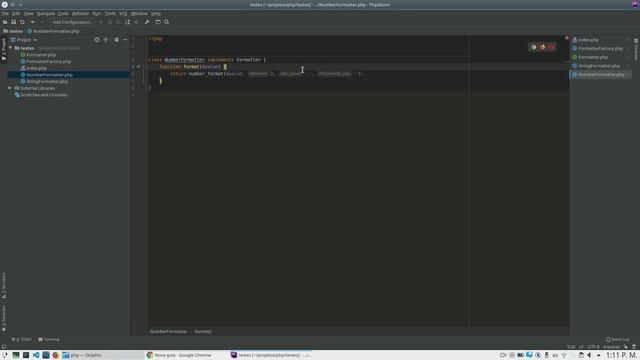Hide the Project panel with minus icon
The width and height of the screenshot is (640, 360).
[x=125, y=40]
